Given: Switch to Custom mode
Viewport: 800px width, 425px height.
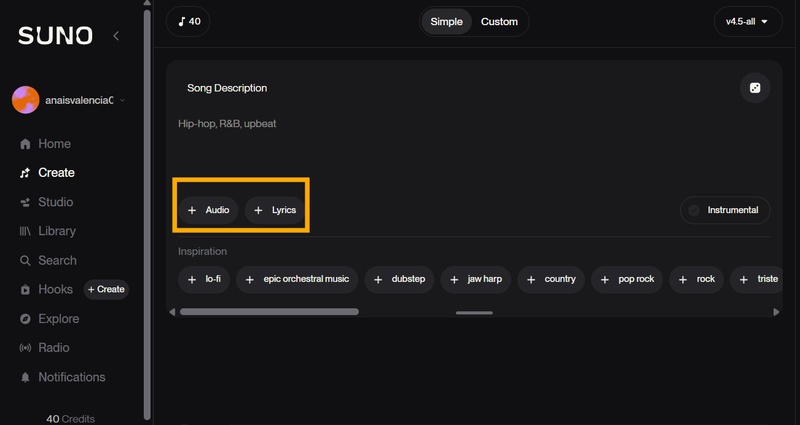Looking at the screenshot, I should (499, 22).
